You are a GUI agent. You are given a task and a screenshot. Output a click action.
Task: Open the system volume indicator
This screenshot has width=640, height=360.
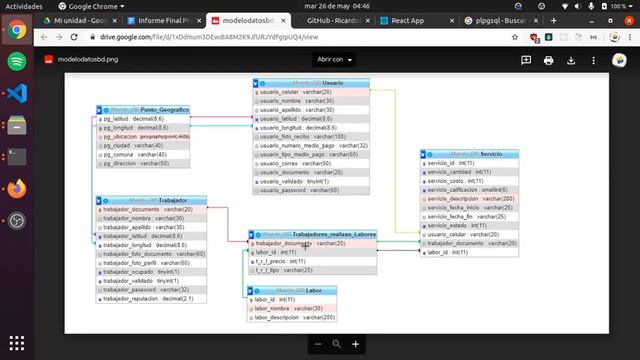578,6
